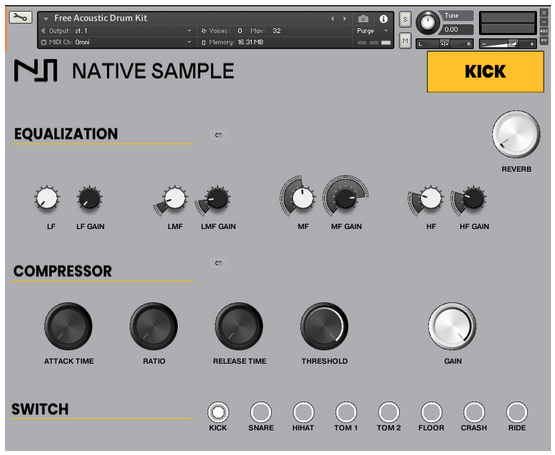
Task: Go to the next instrument arrow
Action: point(344,19)
